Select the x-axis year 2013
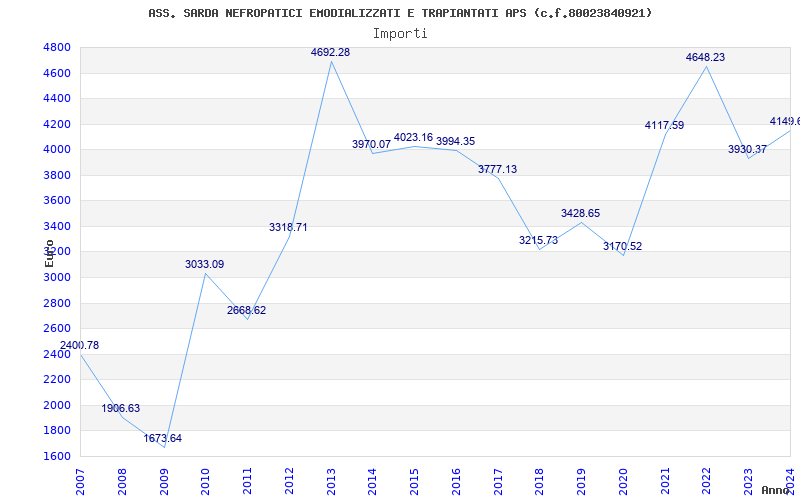This screenshot has width=800, height=500. click(331, 482)
